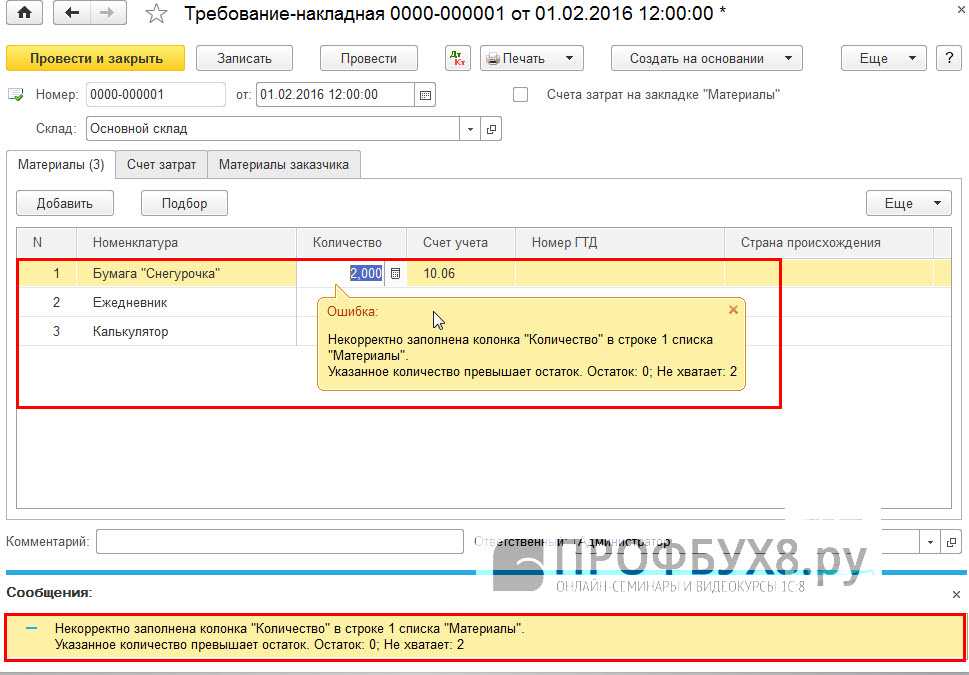Open the table Еще menu
This screenshot has width=969, height=675.
coord(909,203)
